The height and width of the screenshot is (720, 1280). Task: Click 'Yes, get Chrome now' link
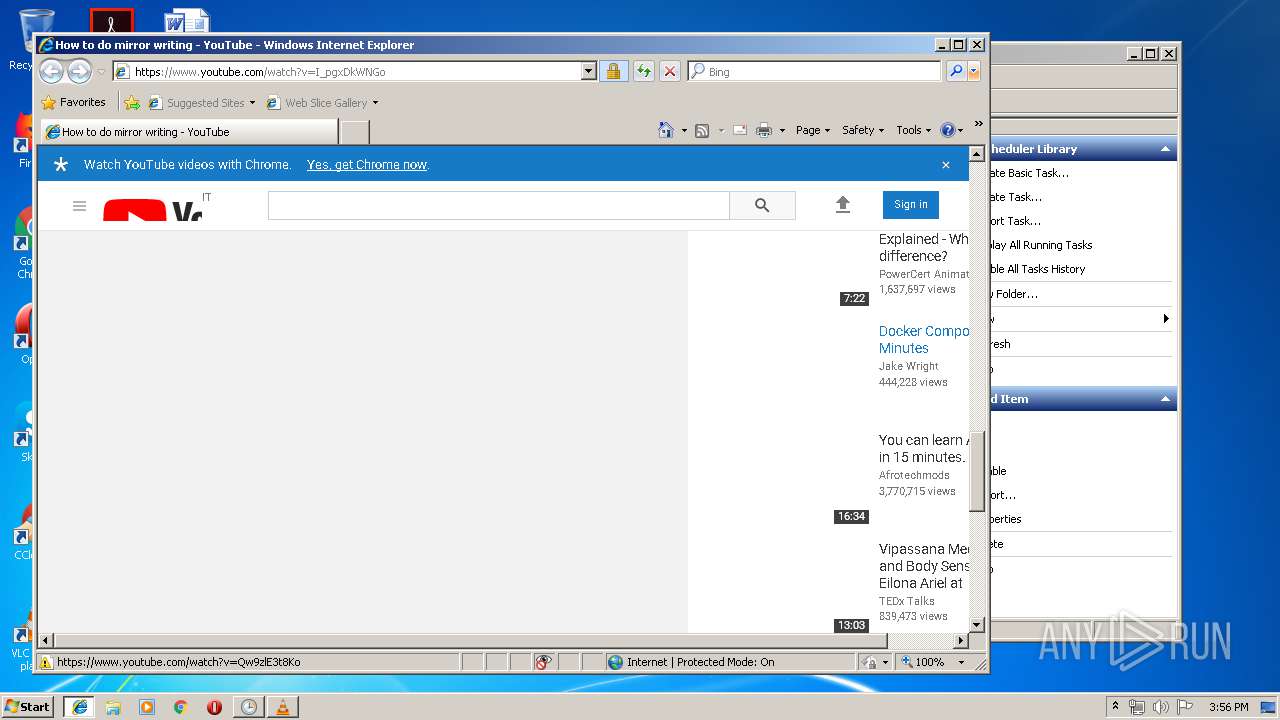[x=367, y=165]
